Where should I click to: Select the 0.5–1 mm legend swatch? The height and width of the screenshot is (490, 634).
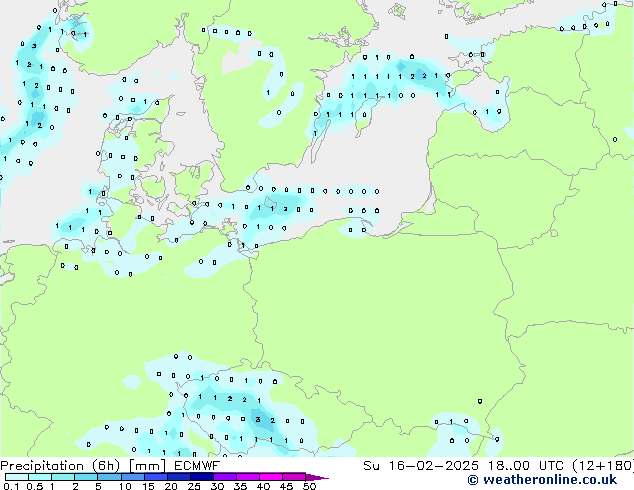pos(40,477)
